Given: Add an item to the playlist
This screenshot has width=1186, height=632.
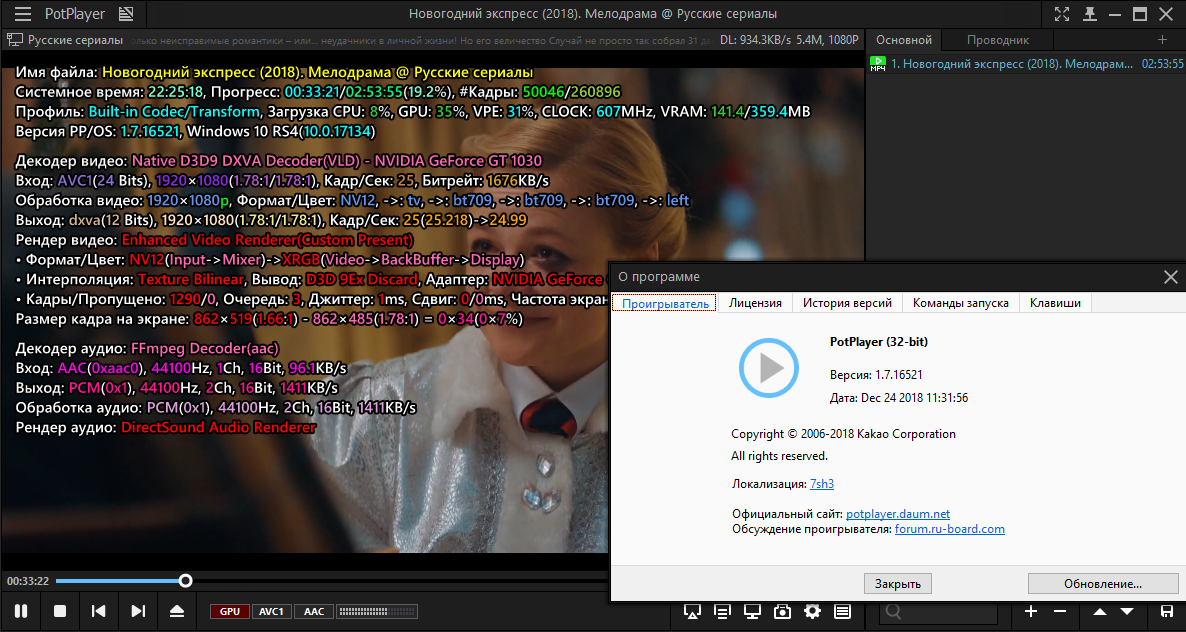Looking at the screenshot, I should coord(1030,611).
